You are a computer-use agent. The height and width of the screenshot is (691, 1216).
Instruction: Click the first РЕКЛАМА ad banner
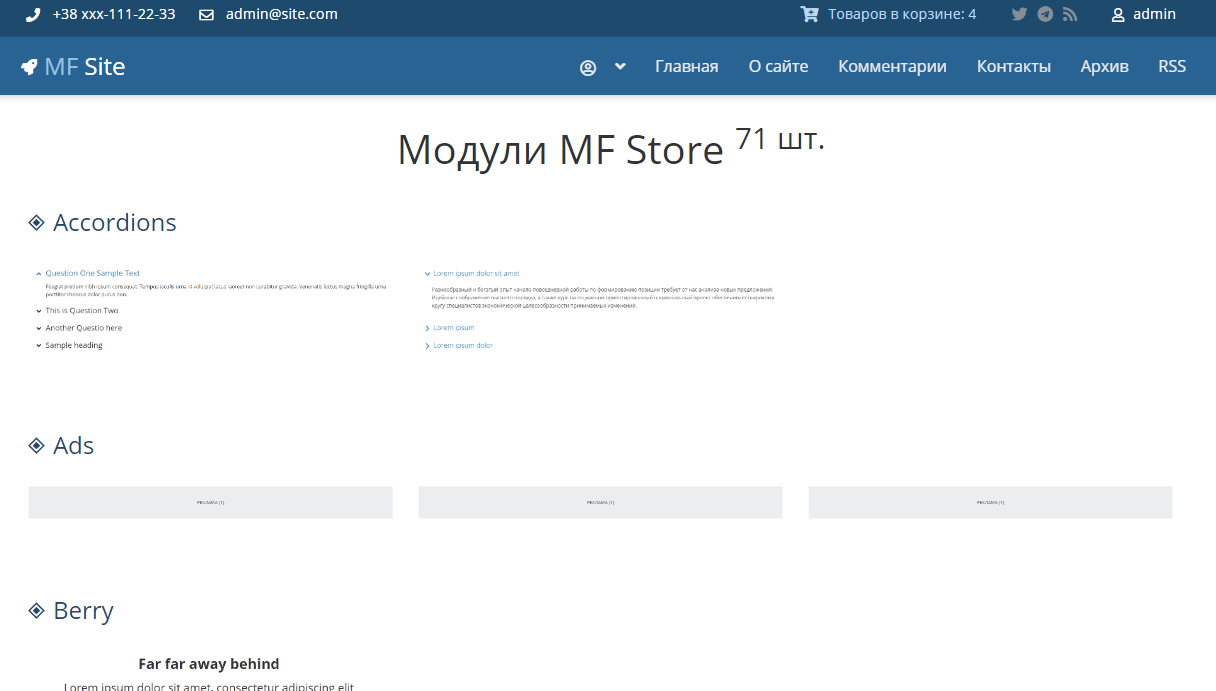(210, 502)
